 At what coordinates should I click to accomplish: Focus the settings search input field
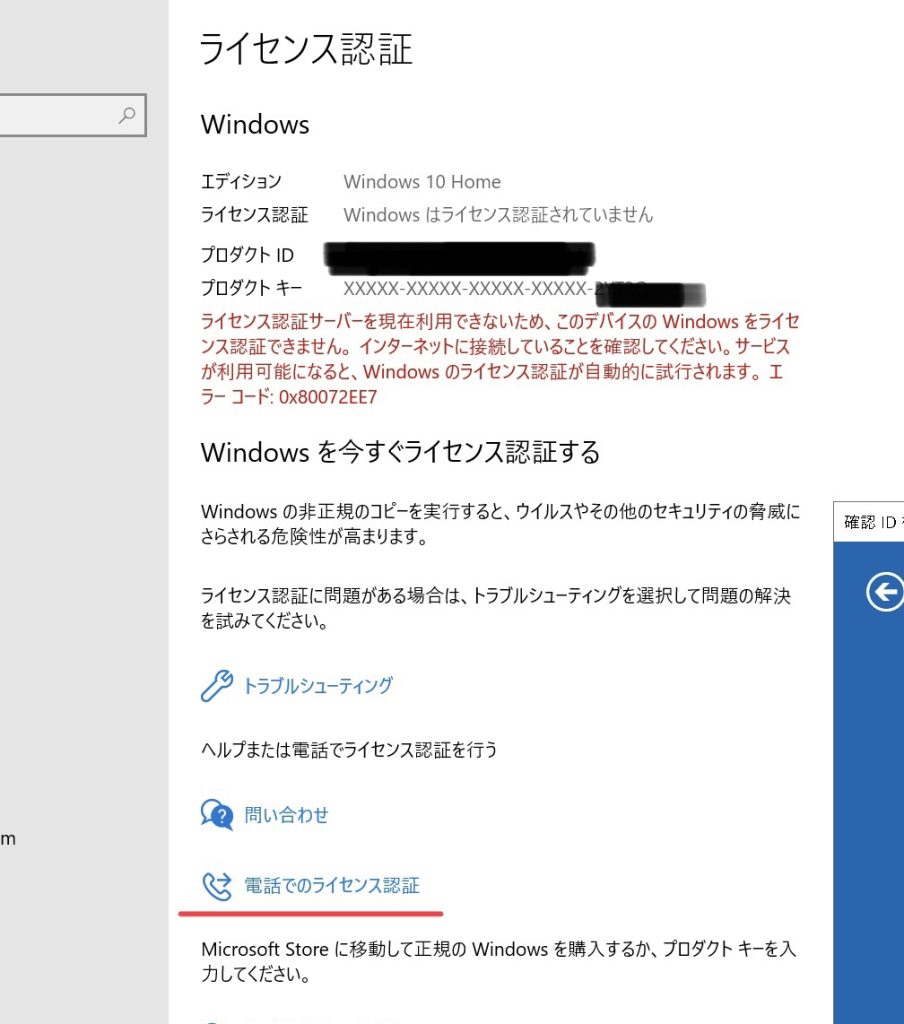pos(72,116)
